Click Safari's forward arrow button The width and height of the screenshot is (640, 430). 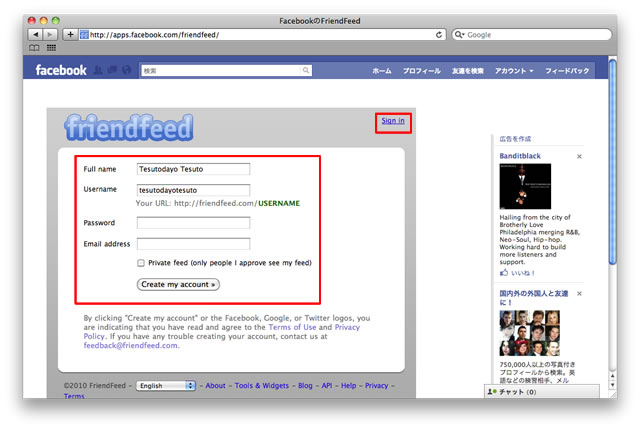50,35
